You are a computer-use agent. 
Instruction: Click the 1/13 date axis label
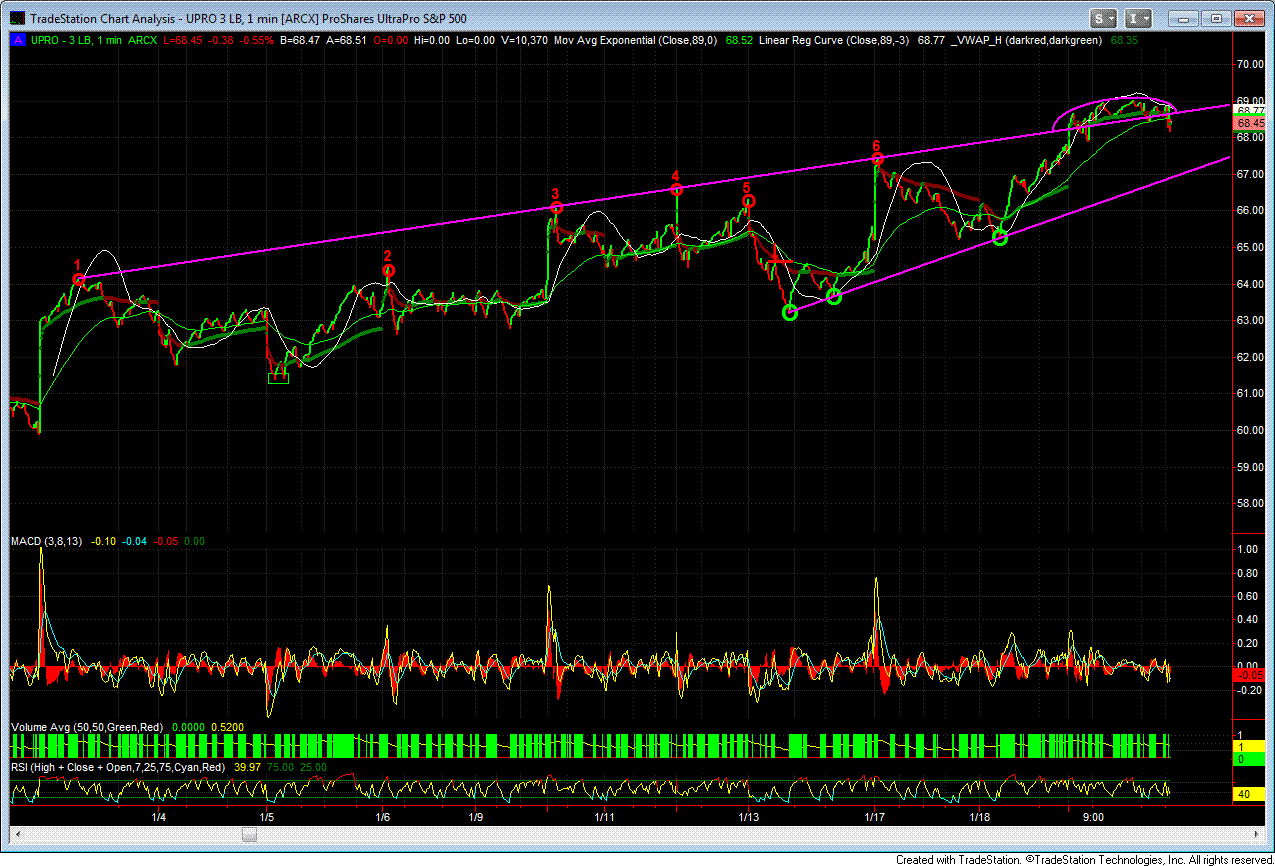(749, 817)
